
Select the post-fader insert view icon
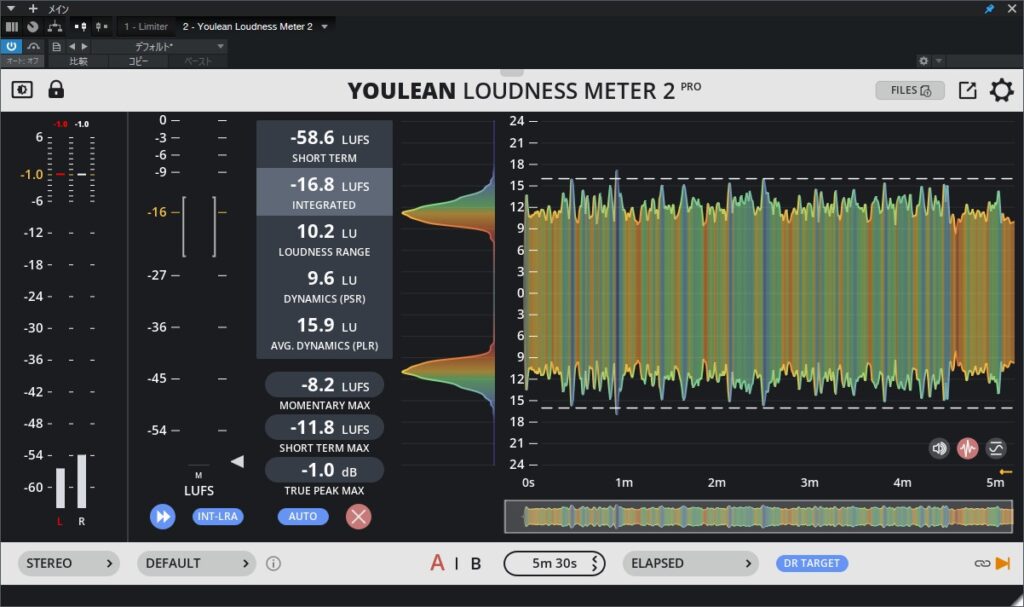tap(101, 27)
